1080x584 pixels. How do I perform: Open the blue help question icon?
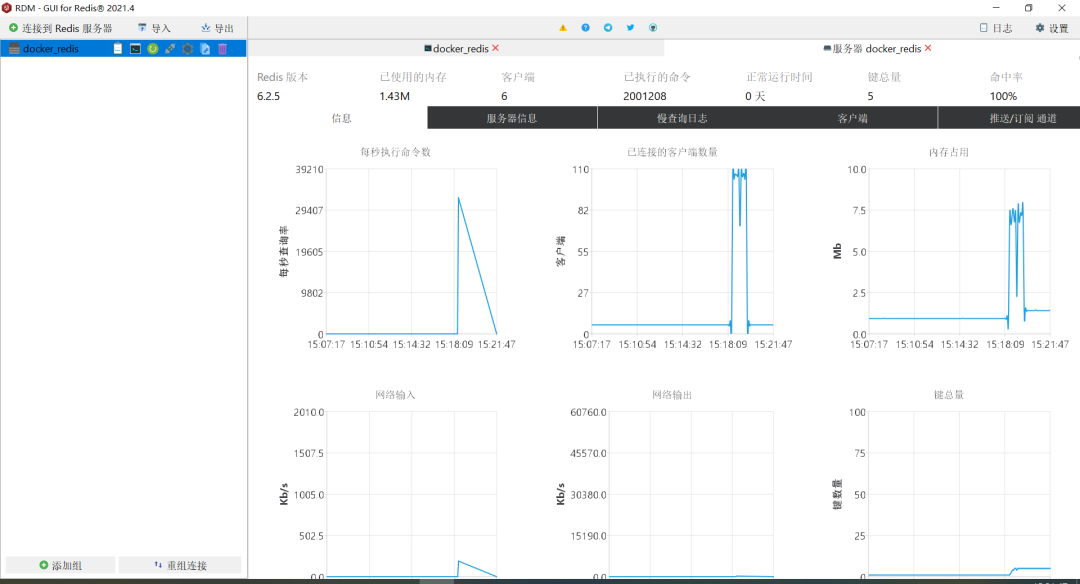pos(585,28)
